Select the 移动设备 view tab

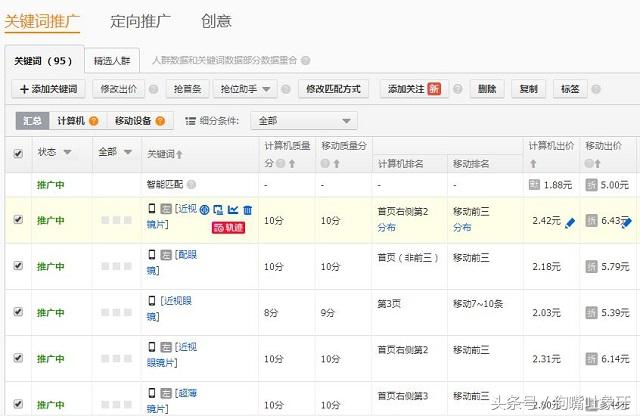click(x=140, y=121)
